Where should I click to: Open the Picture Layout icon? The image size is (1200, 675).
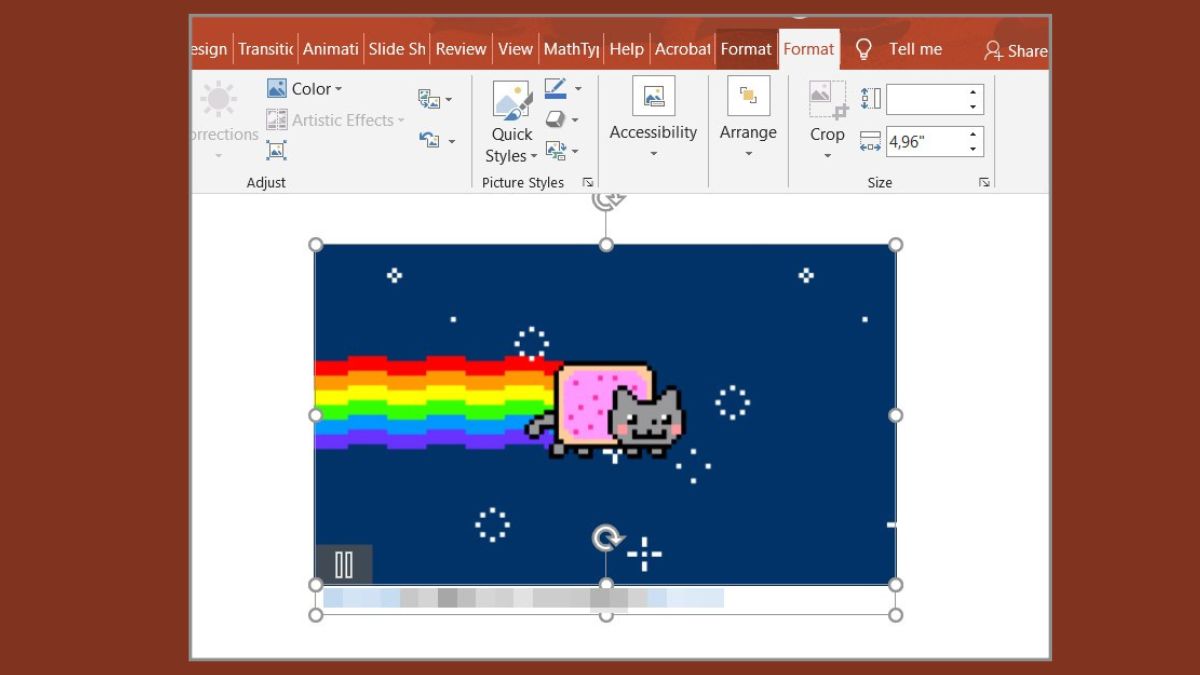point(557,150)
